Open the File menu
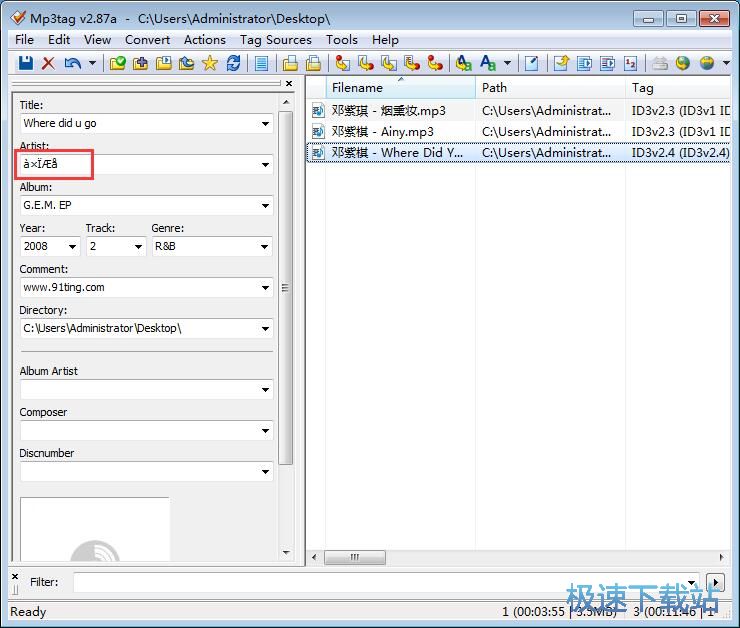740x628 pixels. pyautogui.click(x=25, y=40)
